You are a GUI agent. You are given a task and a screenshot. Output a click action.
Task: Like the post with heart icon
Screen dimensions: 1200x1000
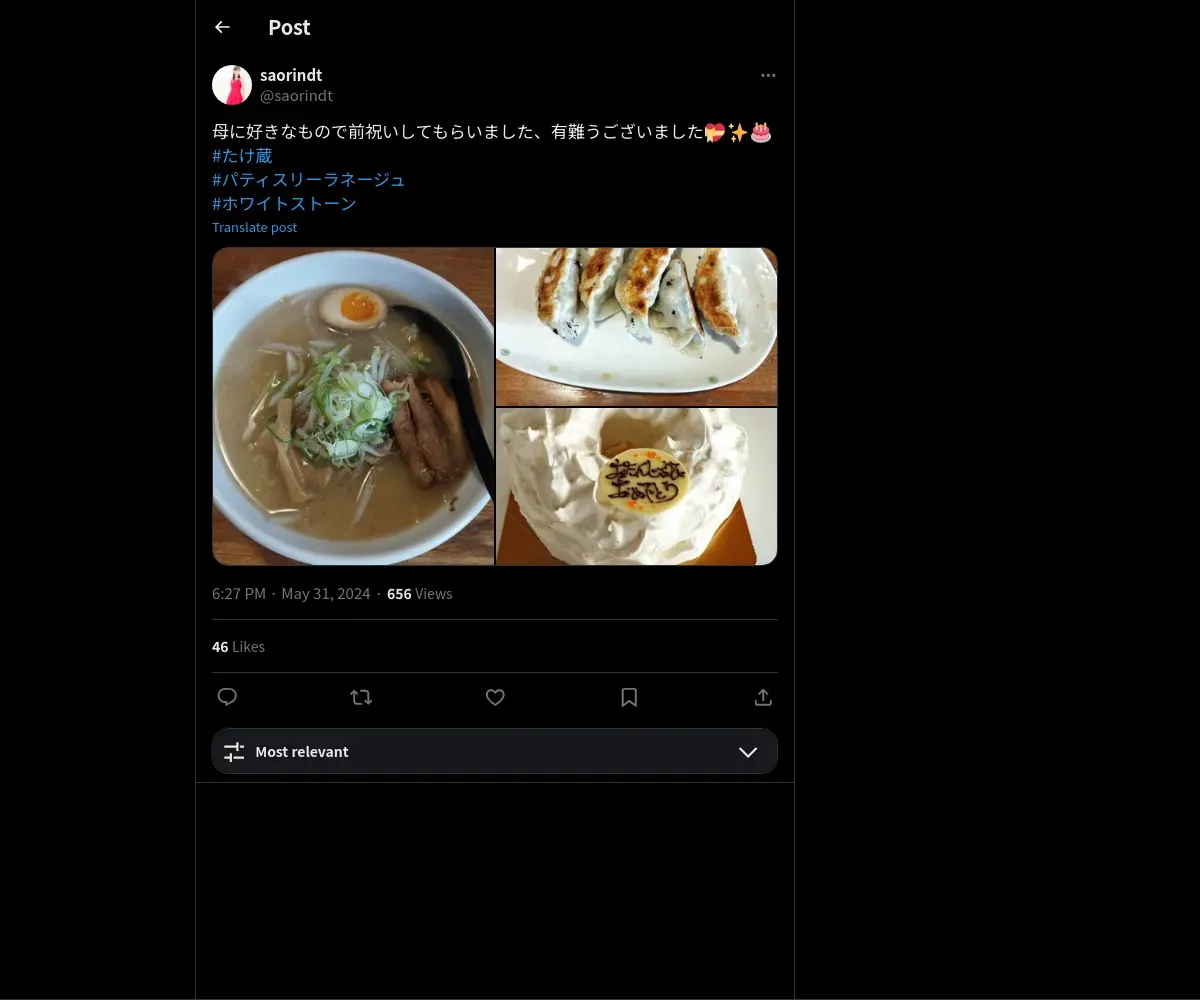tap(495, 697)
